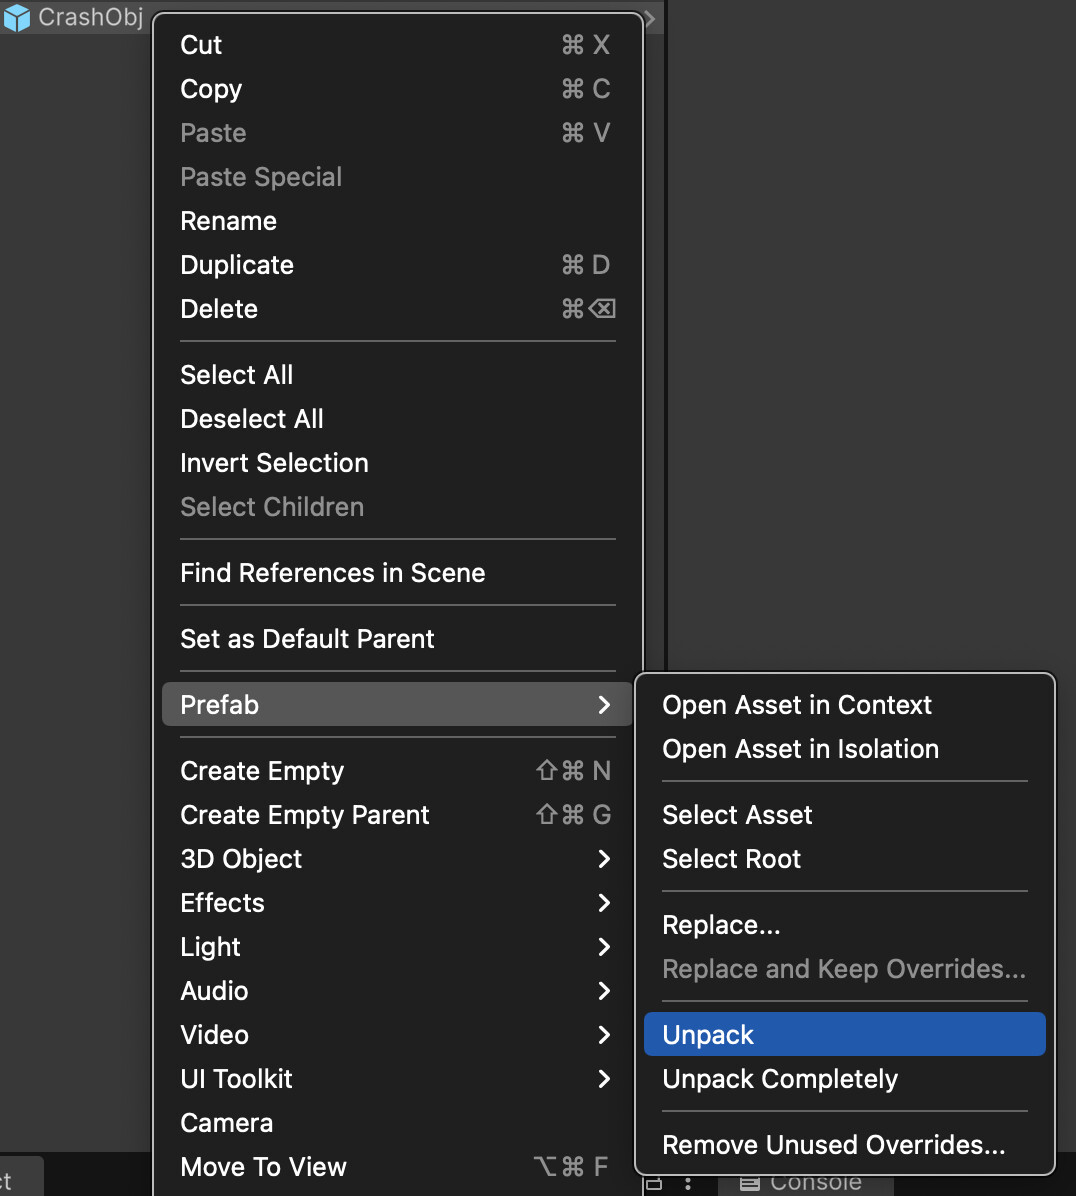
Task: Click the chevron arrow in the hierarchy header
Action: 651,17
